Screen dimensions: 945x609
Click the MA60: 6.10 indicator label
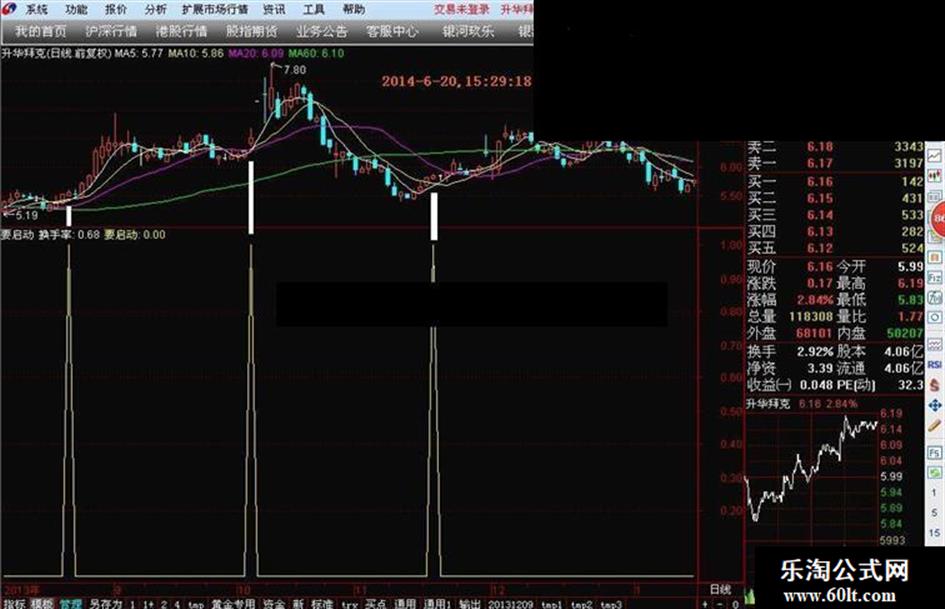pos(316,53)
